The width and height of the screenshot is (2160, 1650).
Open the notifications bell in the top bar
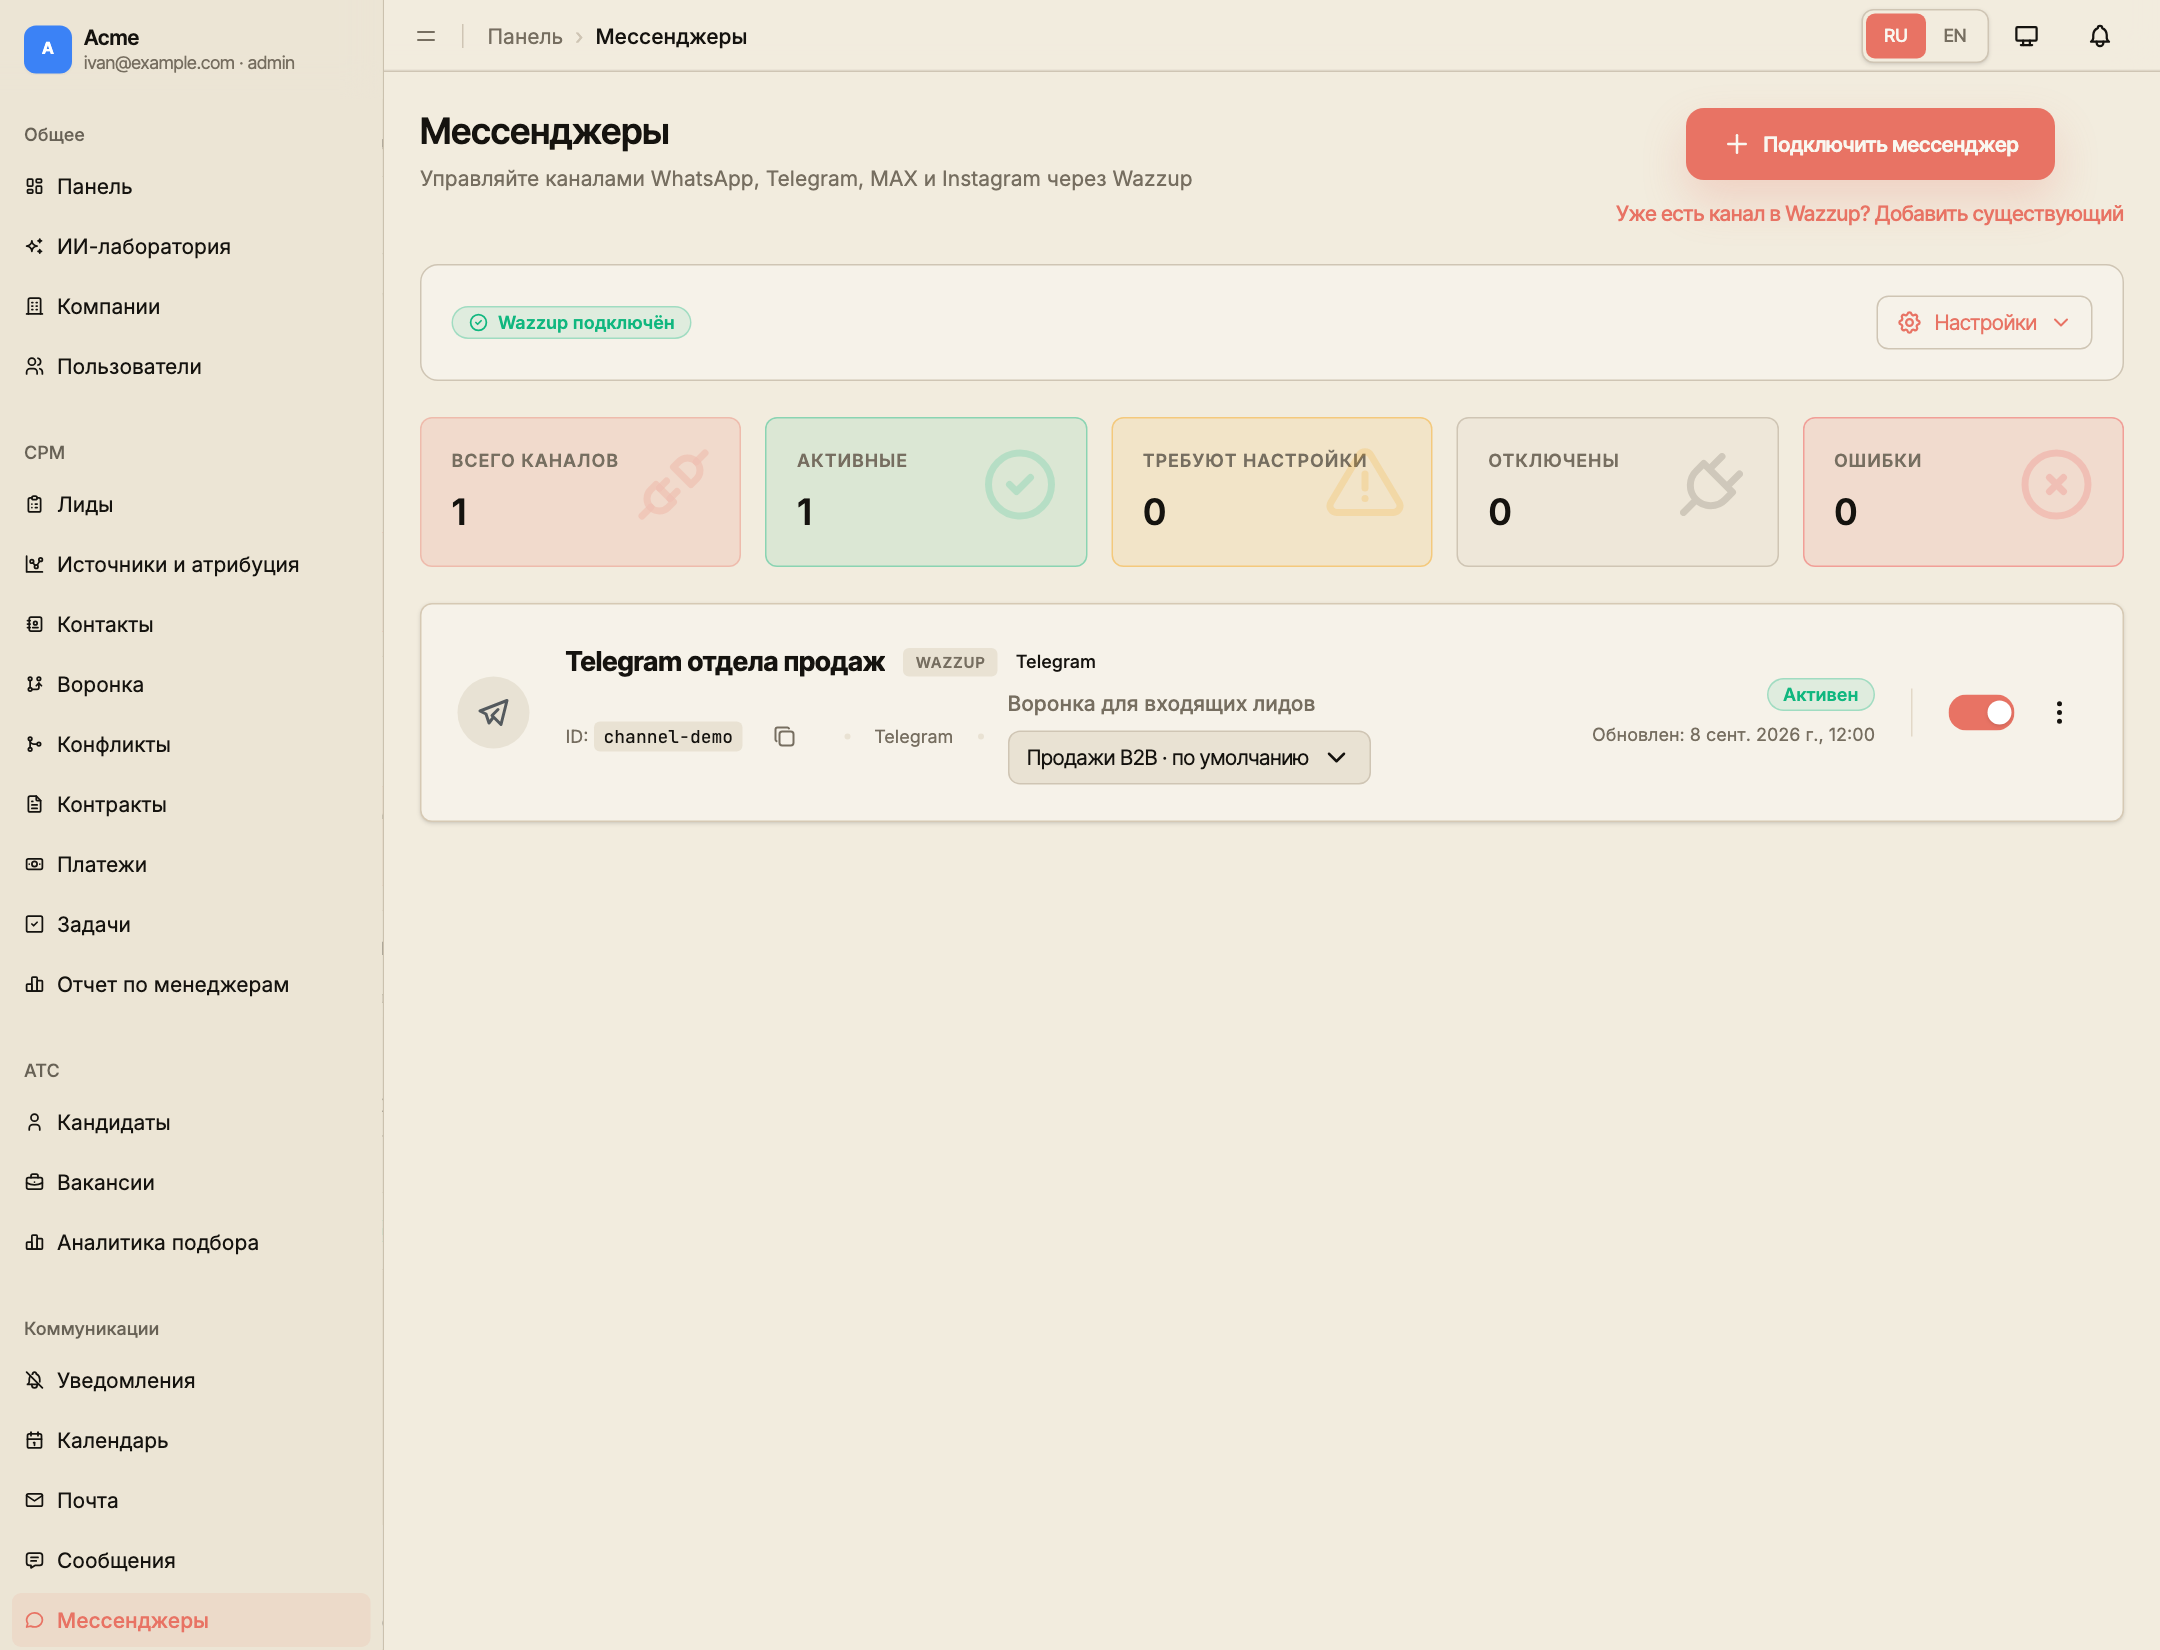[2099, 36]
